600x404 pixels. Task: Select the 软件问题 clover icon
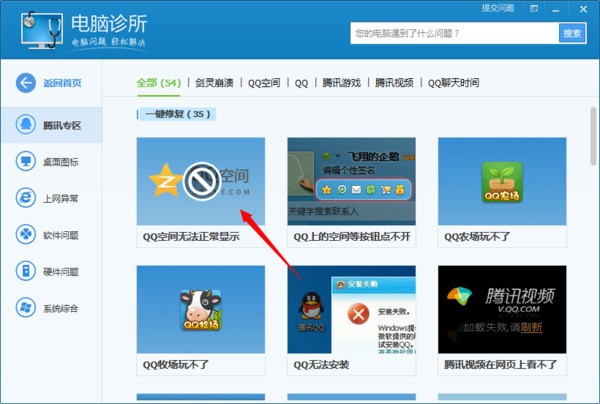(x=26, y=234)
